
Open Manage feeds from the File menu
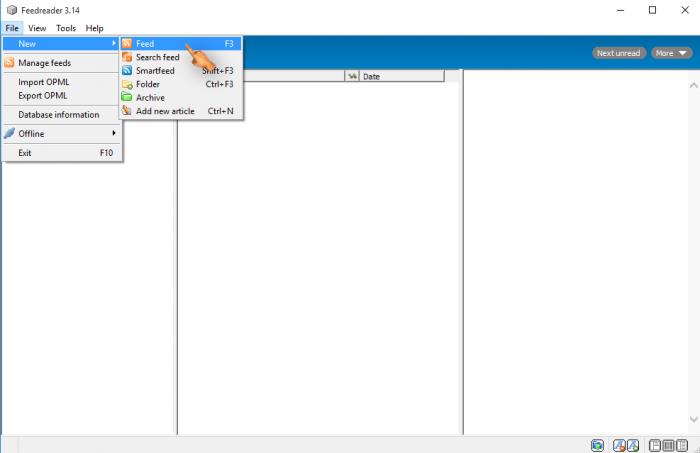(x=62, y=63)
